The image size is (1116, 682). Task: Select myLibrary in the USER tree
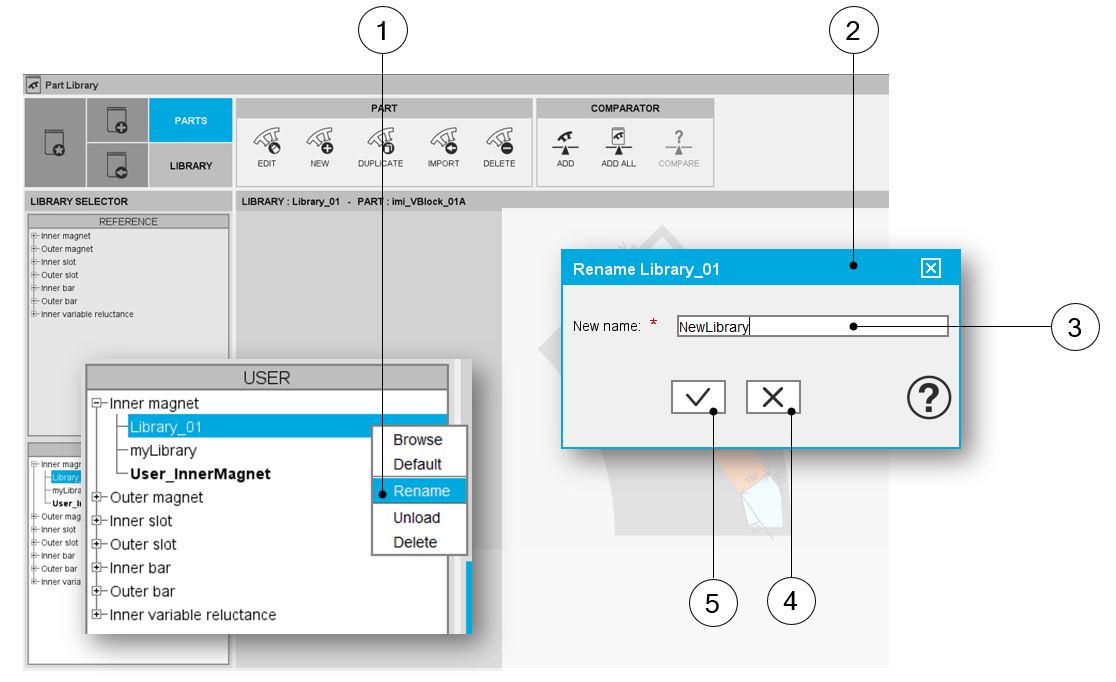163,451
